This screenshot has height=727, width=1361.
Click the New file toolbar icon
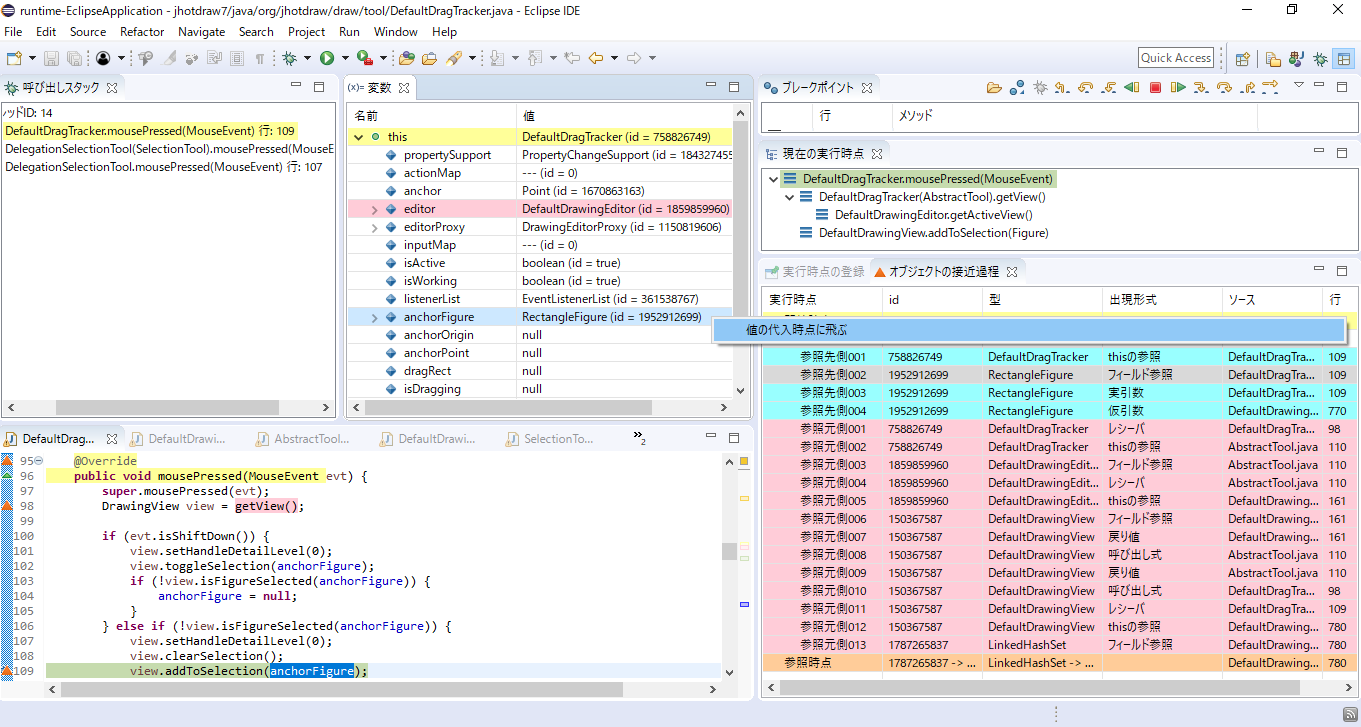click(15, 59)
